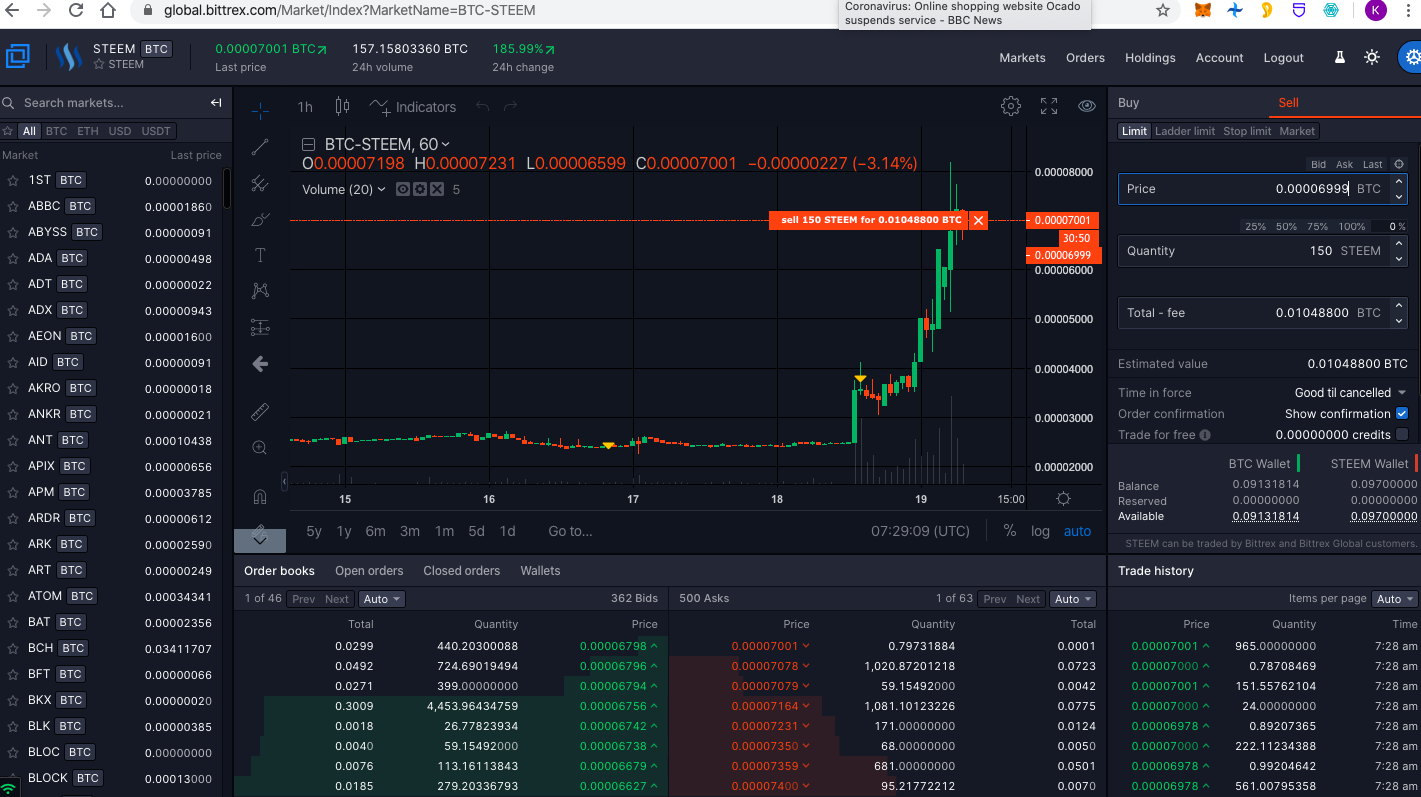Image resolution: width=1421 pixels, height=797 pixels.
Task: Click the Search markets input field
Action: (110, 102)
